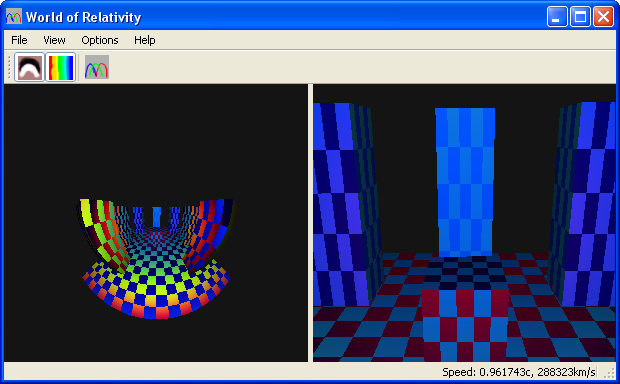Click the World of Relativity title bar text

click(x=83, y=17)
